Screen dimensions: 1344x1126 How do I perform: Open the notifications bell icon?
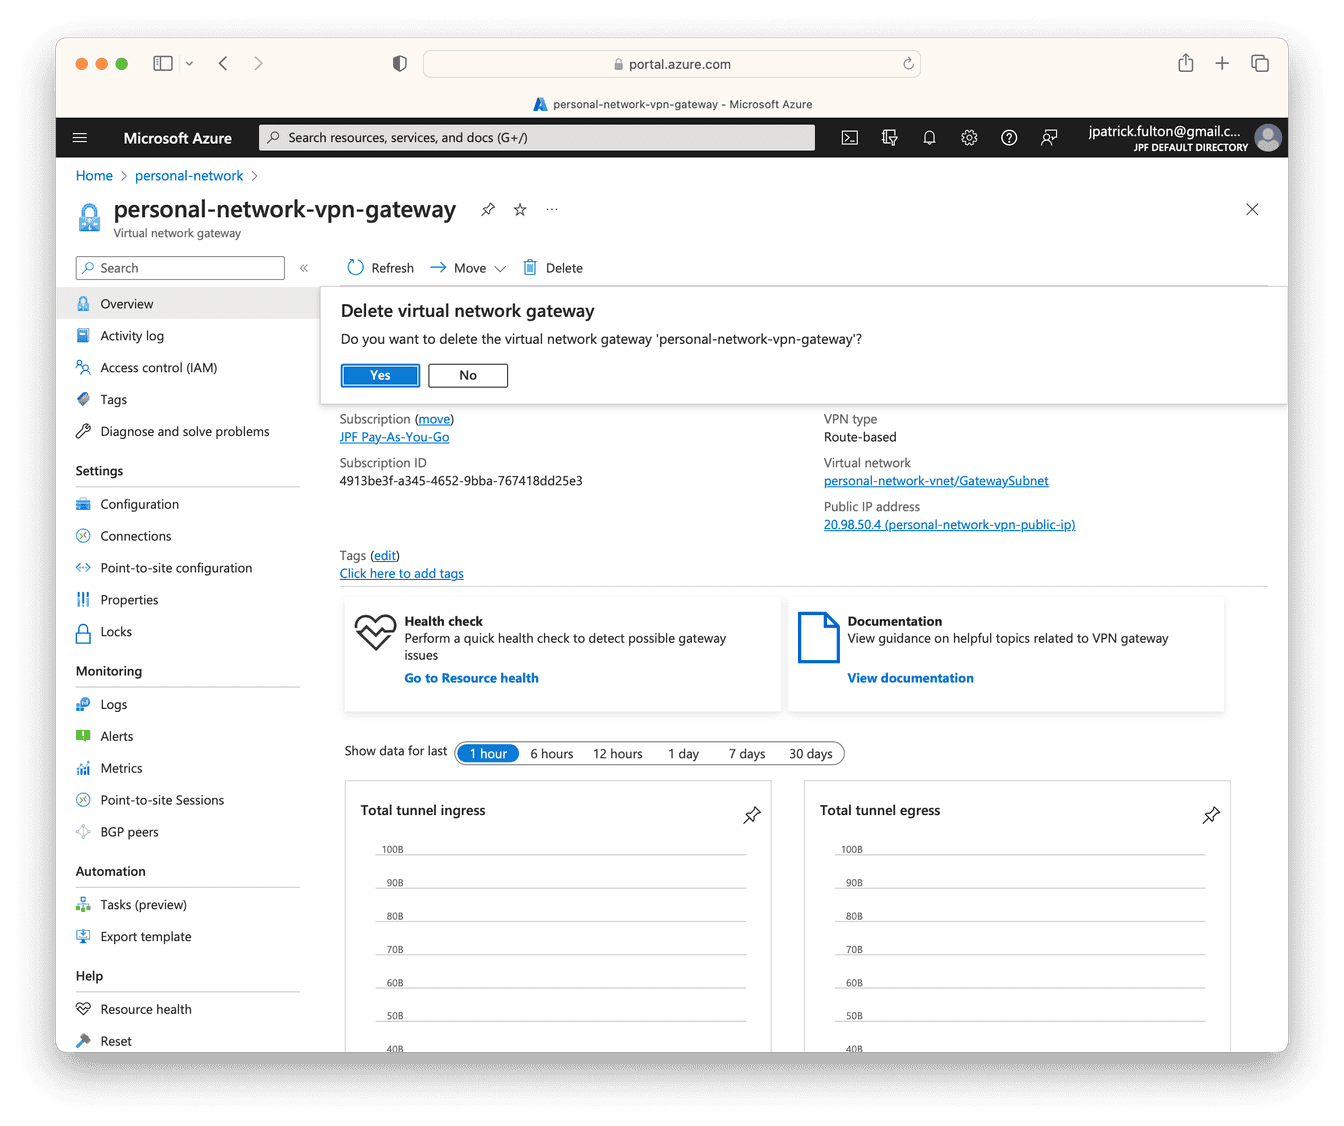929,138
